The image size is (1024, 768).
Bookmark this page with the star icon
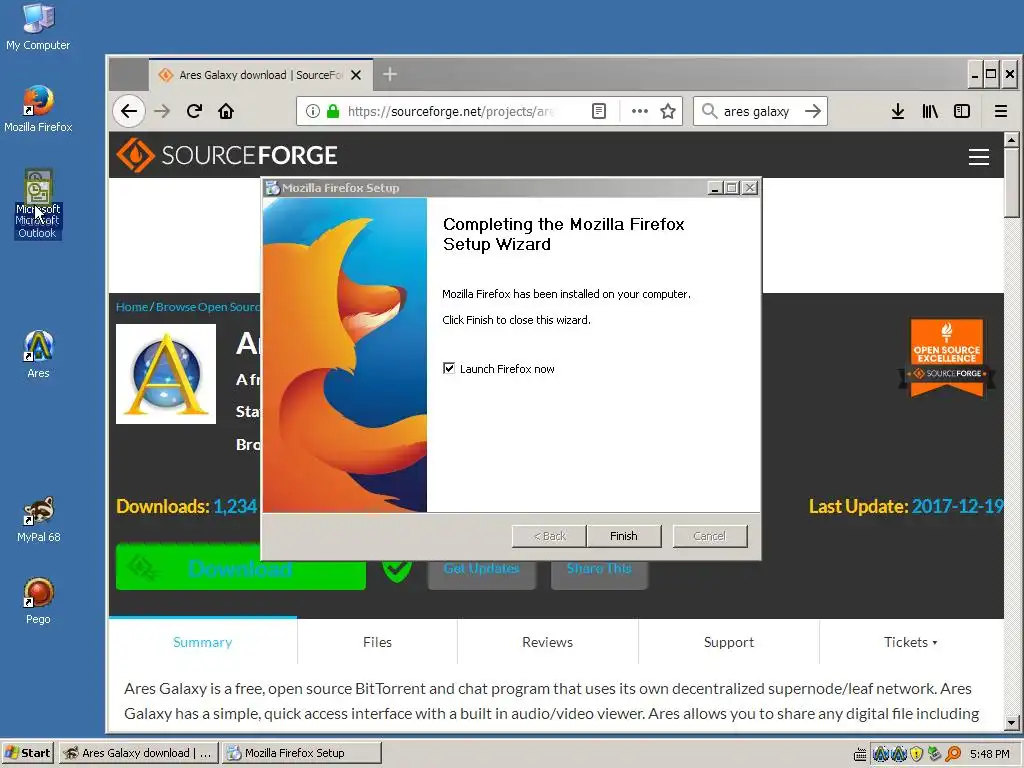click(x=668, y=111)
